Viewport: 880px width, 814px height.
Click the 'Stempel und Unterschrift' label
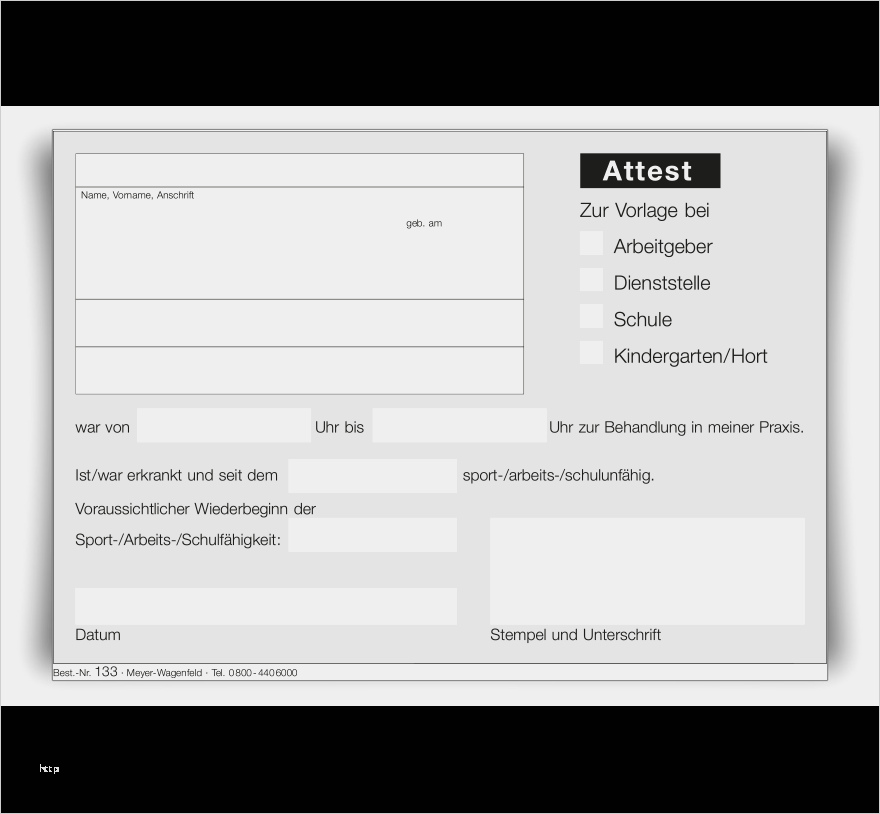click(575, 635)
